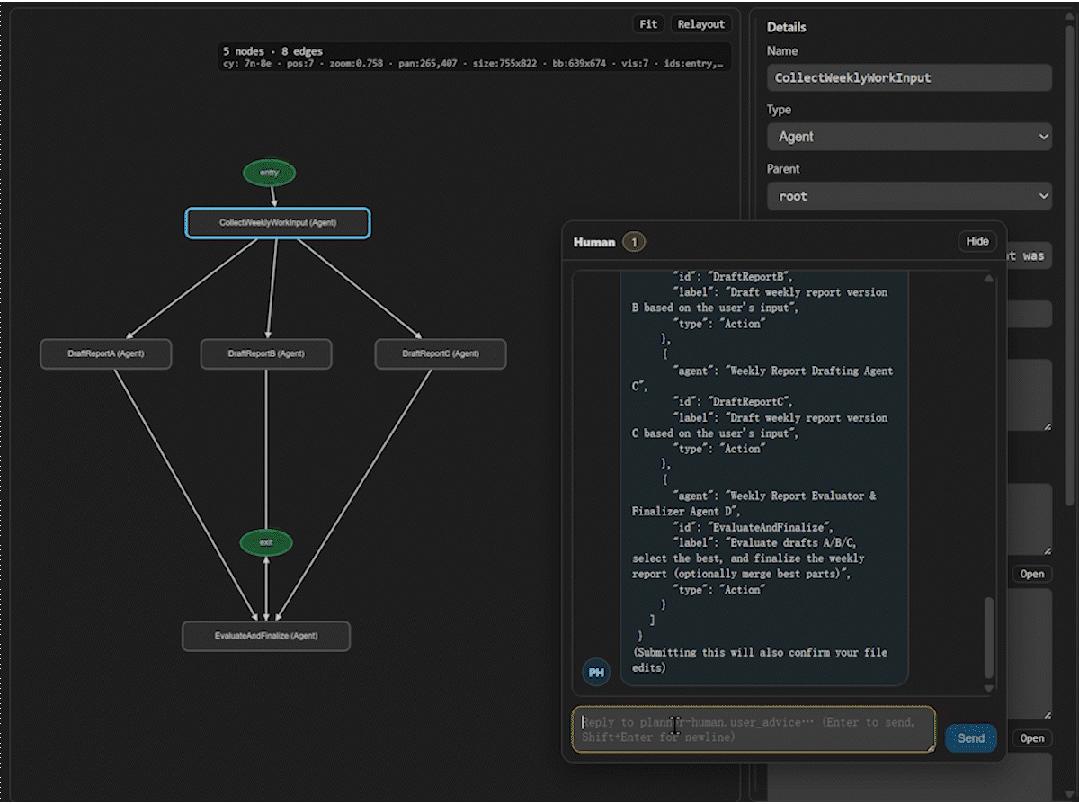Click the 'DraftReportC' id line in chat

733,401
